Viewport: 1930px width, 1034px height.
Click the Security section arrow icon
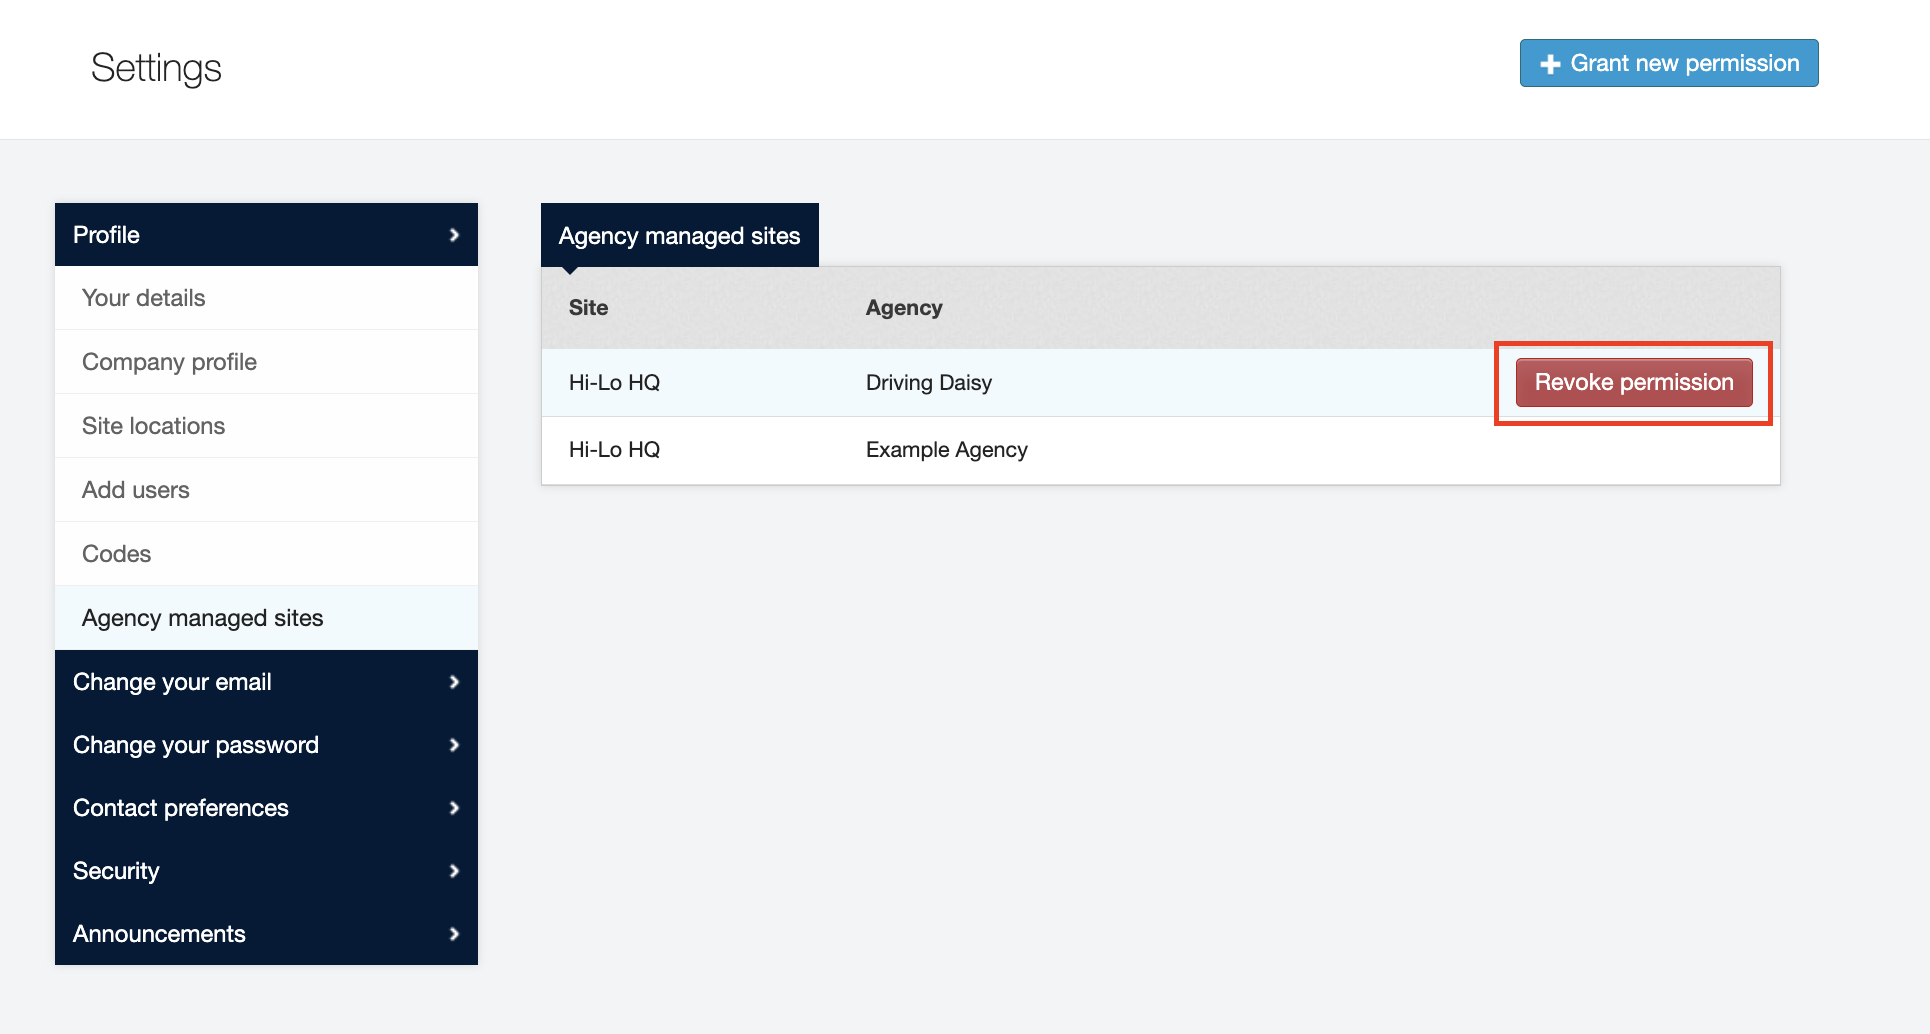click(454, 871)
